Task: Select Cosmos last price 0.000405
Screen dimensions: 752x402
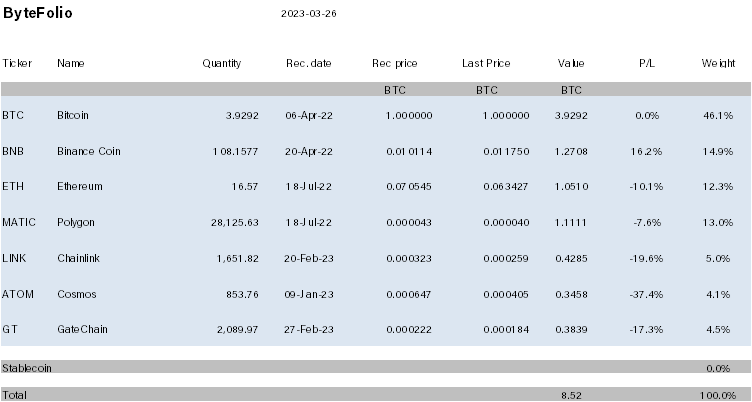Action: (506, 295)
